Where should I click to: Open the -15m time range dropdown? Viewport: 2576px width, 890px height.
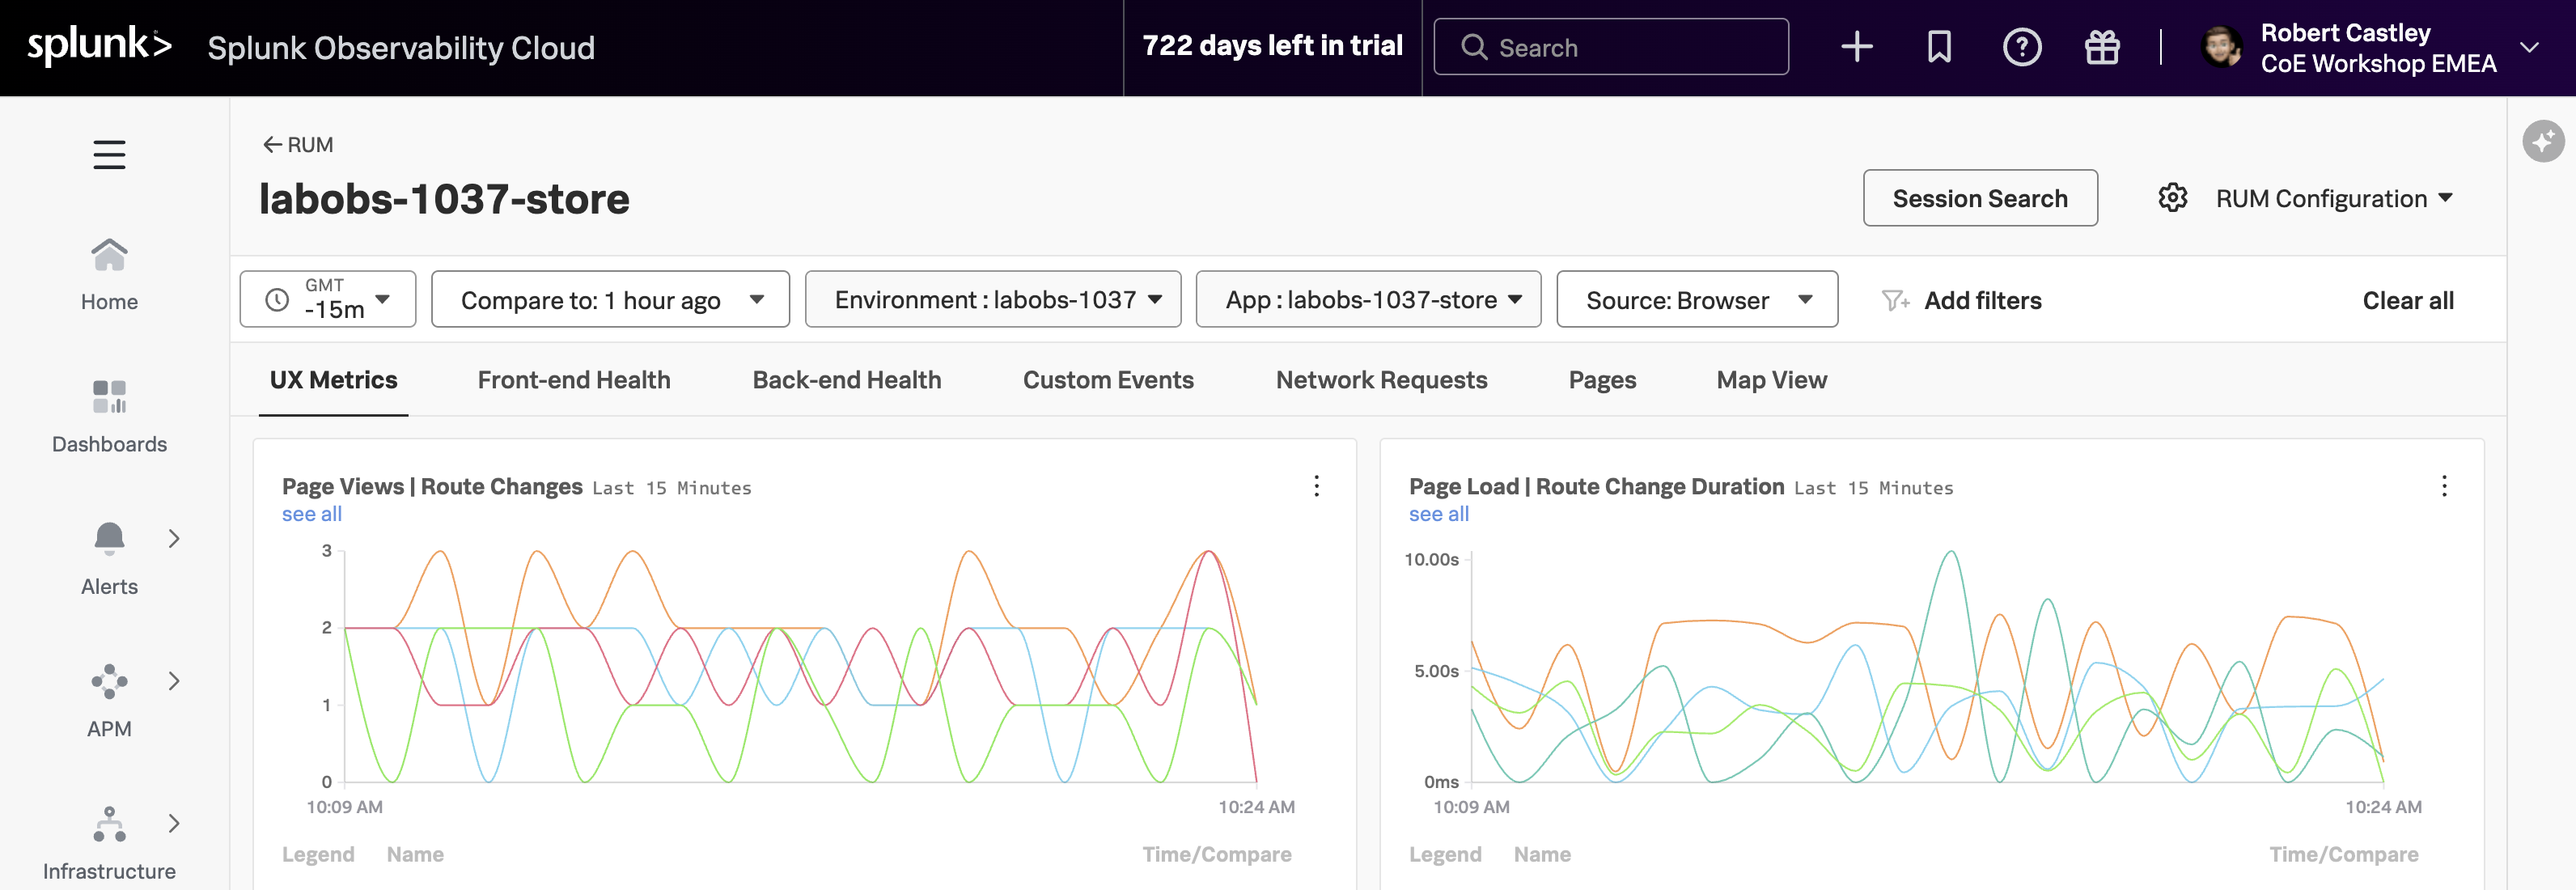328,299
